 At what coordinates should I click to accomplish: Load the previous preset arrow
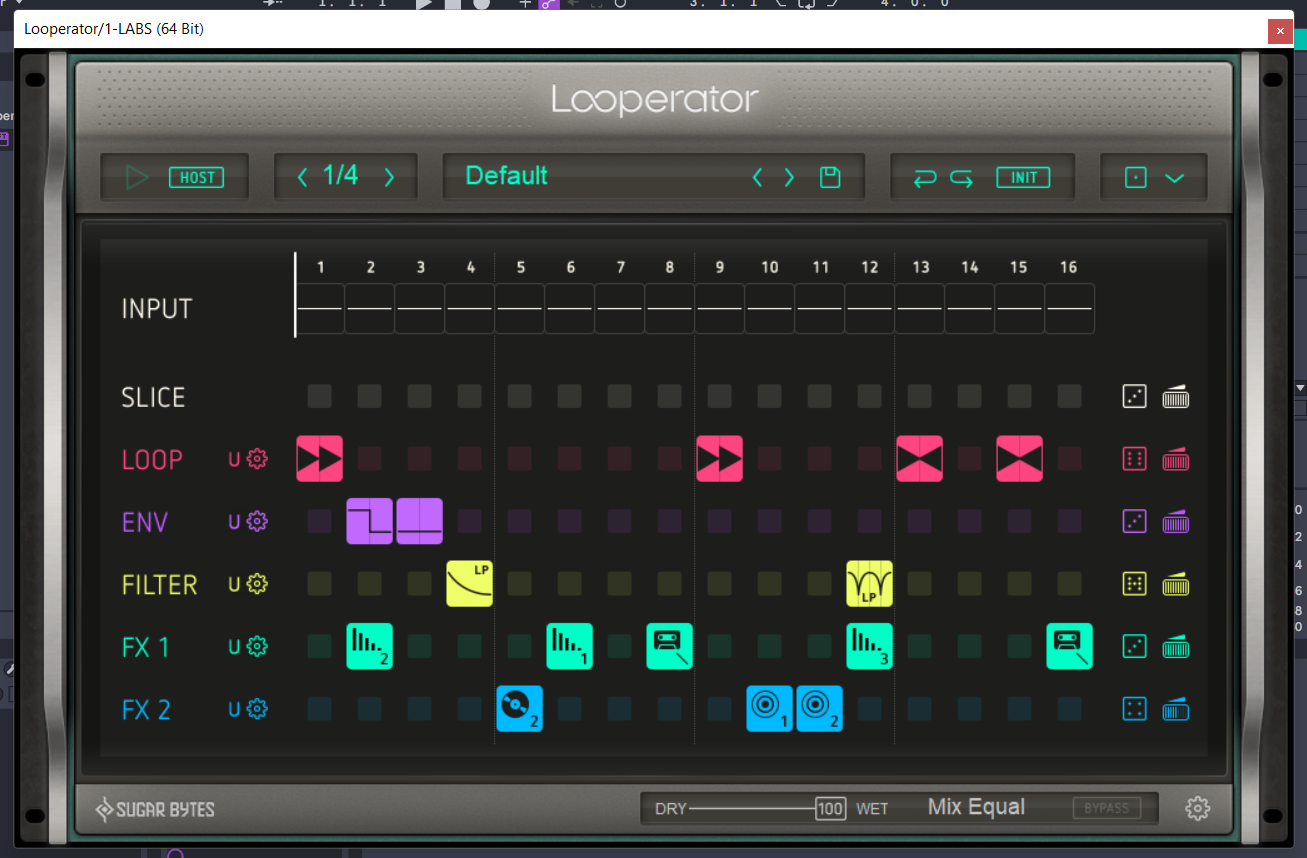[x=757, y=178]
